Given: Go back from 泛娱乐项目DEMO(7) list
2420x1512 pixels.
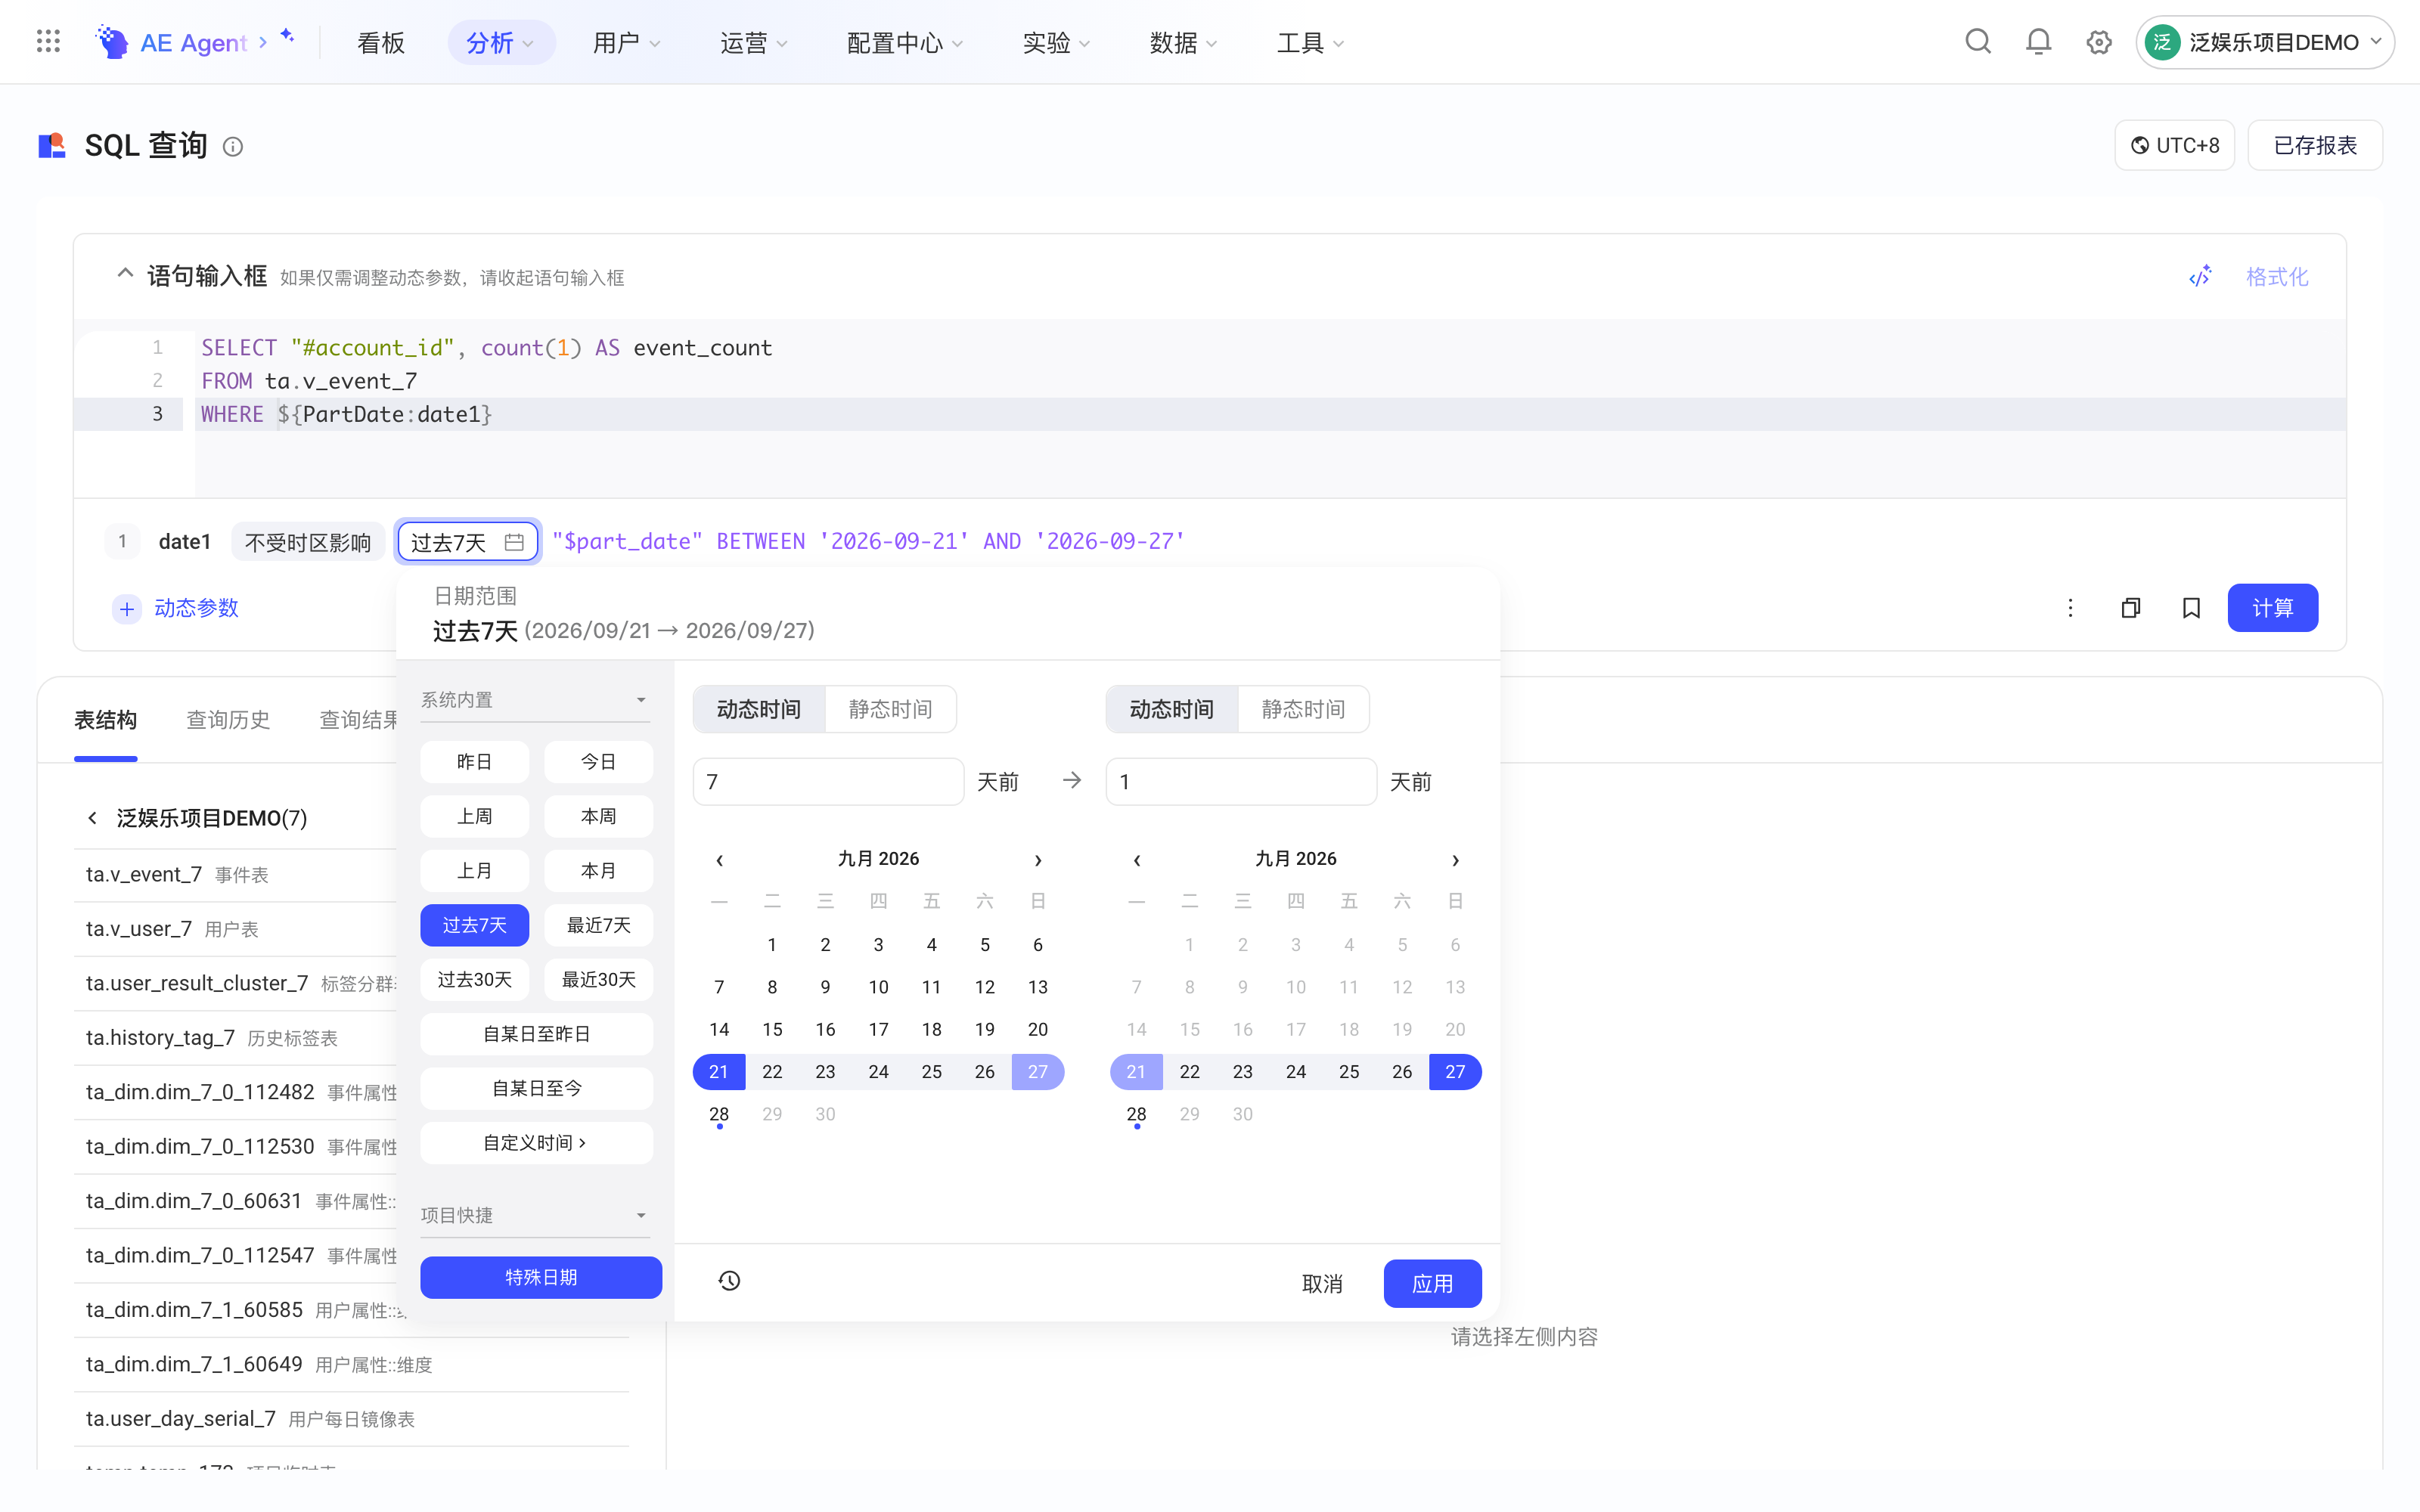Looking at the screenshot, I should (x=92, y=818).
